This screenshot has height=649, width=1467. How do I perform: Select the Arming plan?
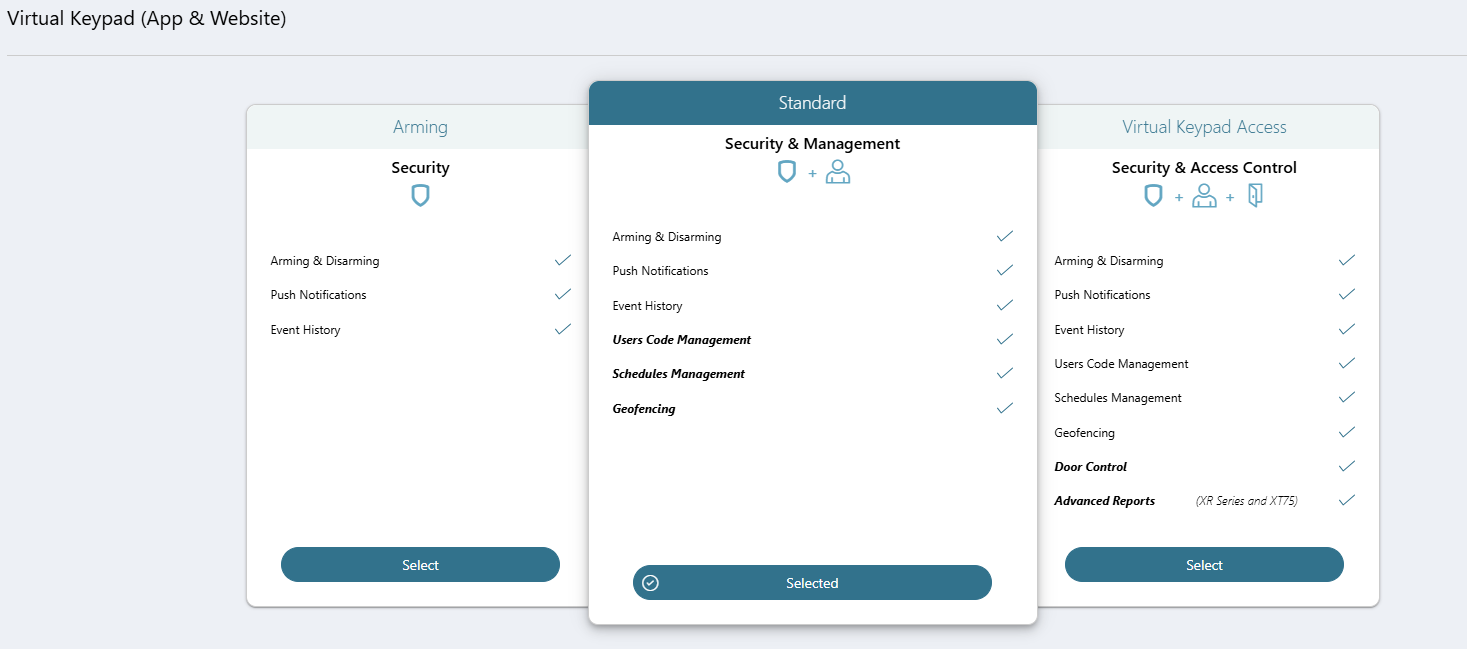(420, 565)
